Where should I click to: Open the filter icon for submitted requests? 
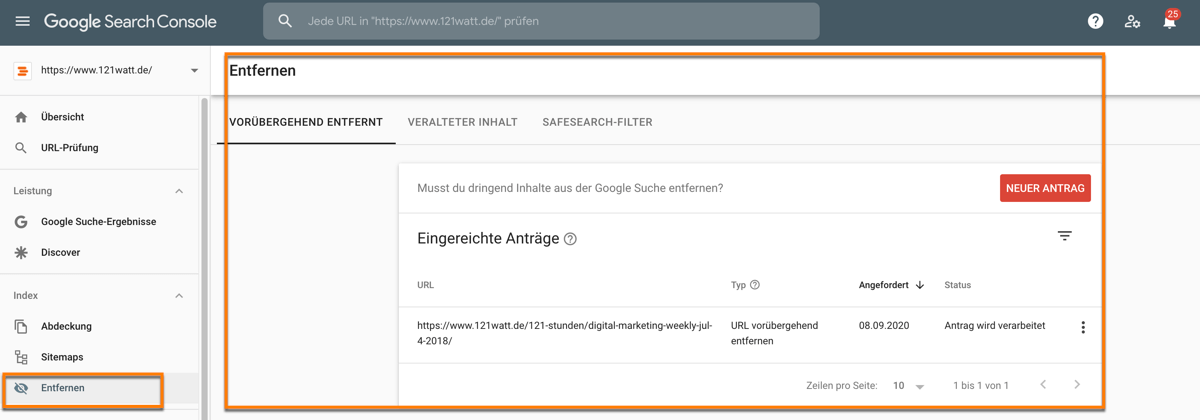1065,236
